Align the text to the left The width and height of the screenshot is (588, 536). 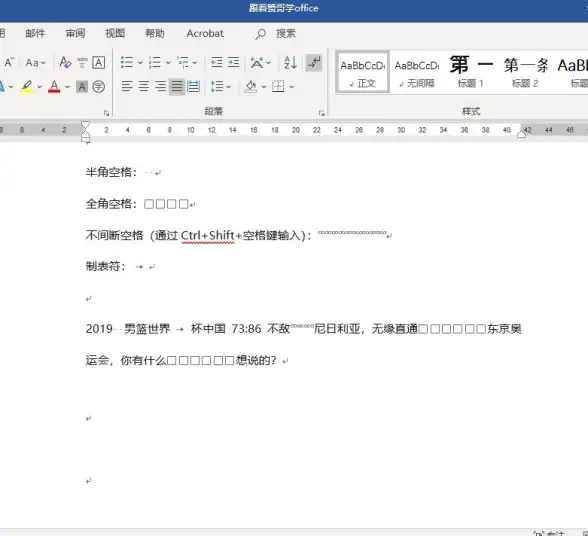tap(127, 87)
